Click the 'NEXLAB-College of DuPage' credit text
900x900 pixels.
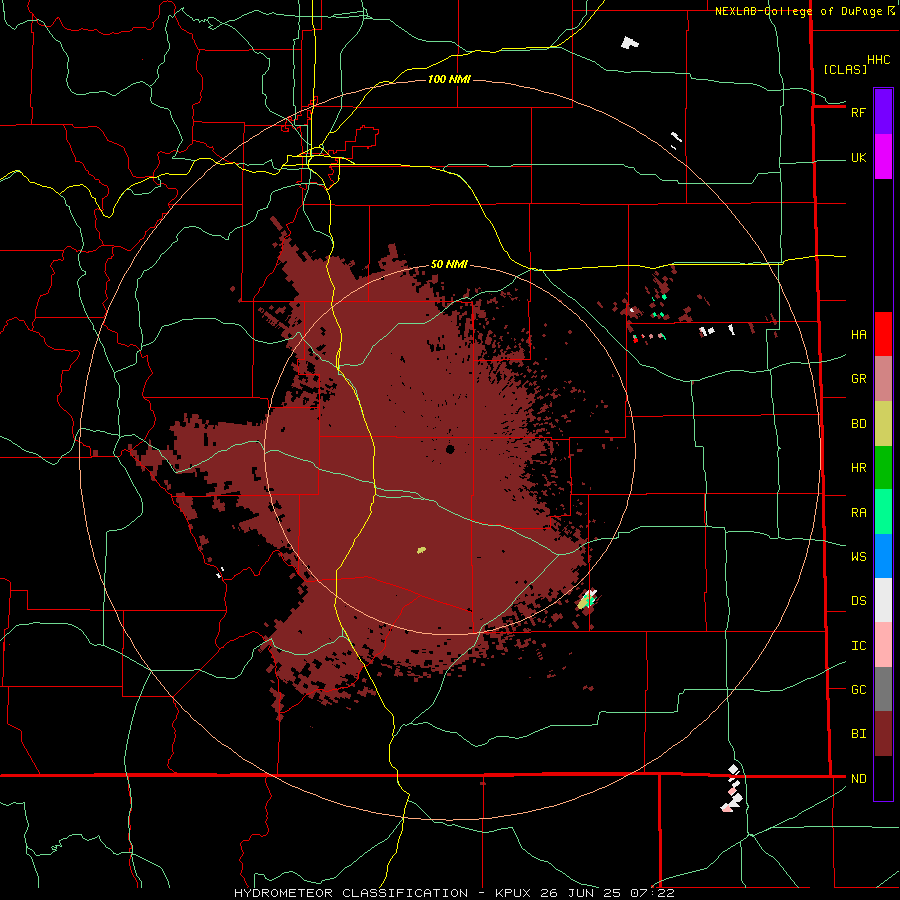click(798, 11)
